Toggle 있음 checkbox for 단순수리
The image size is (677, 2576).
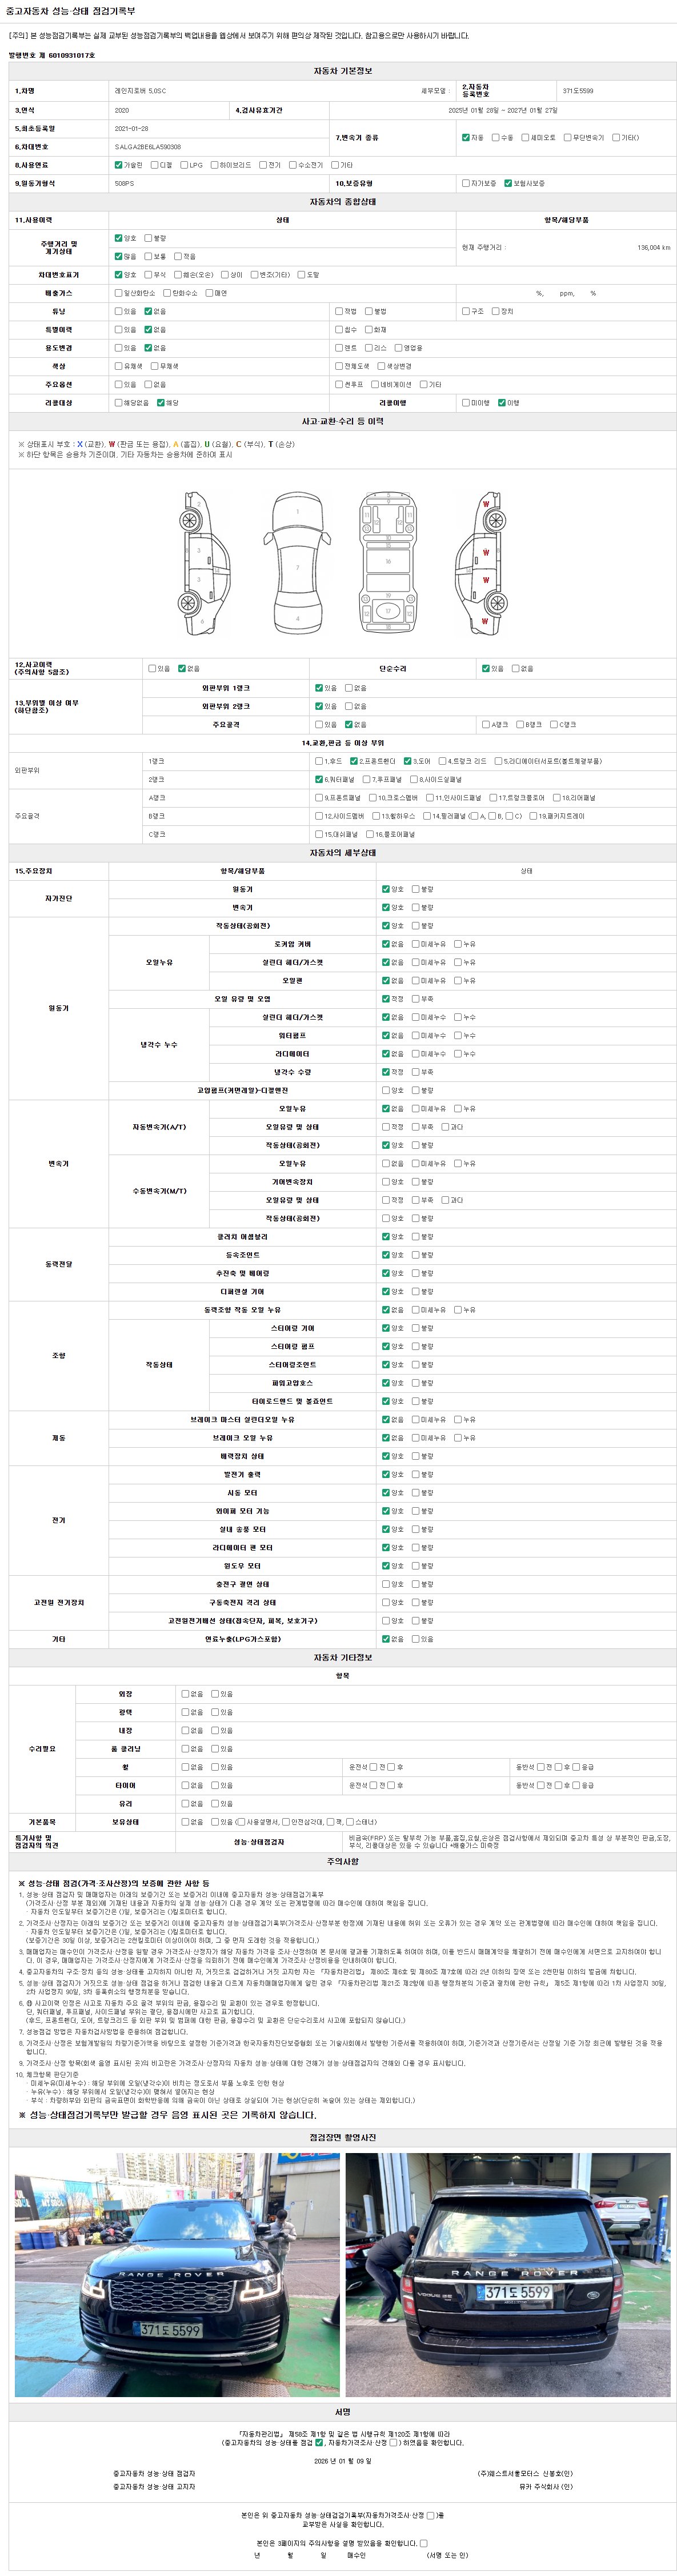(486, 668)
